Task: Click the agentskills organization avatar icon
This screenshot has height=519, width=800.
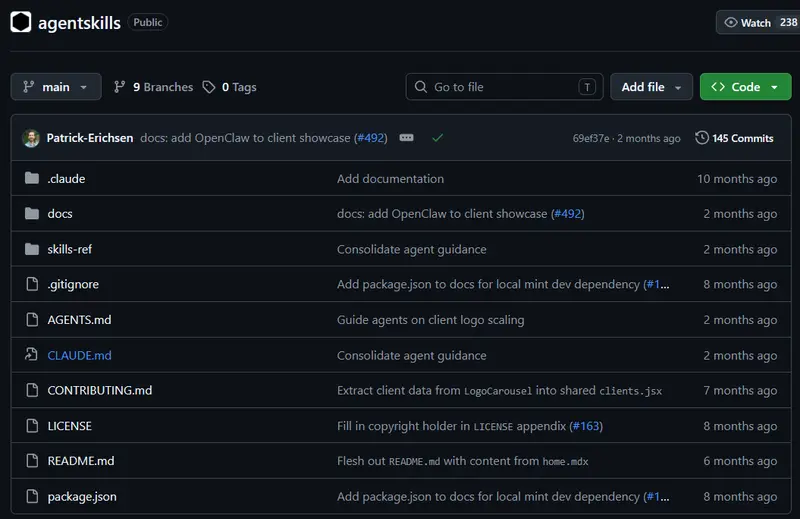Action: click(21, 22)
